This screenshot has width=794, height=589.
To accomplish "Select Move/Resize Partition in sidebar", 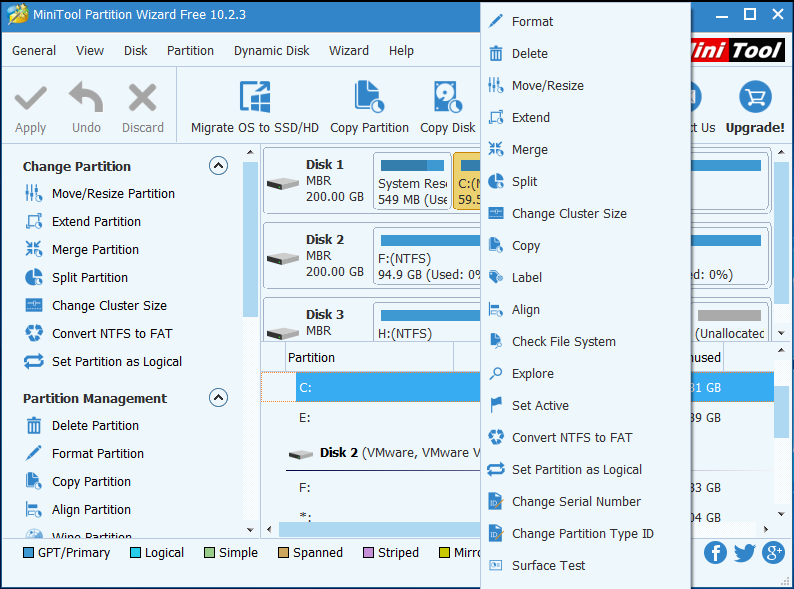I will coord(100,193).
